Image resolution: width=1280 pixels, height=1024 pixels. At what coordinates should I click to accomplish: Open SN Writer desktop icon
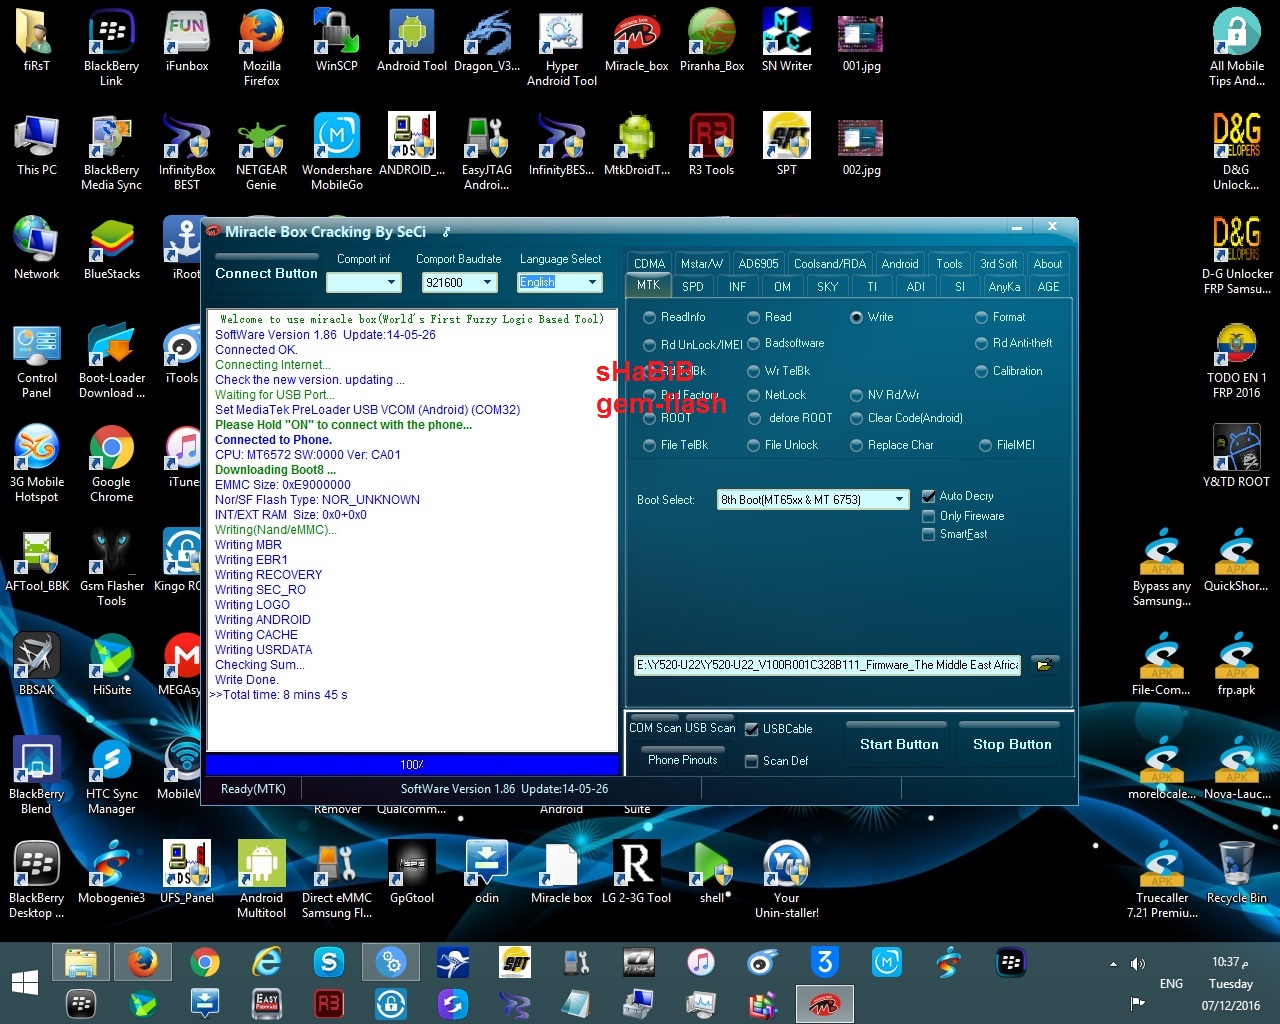[x=787, y=42]
